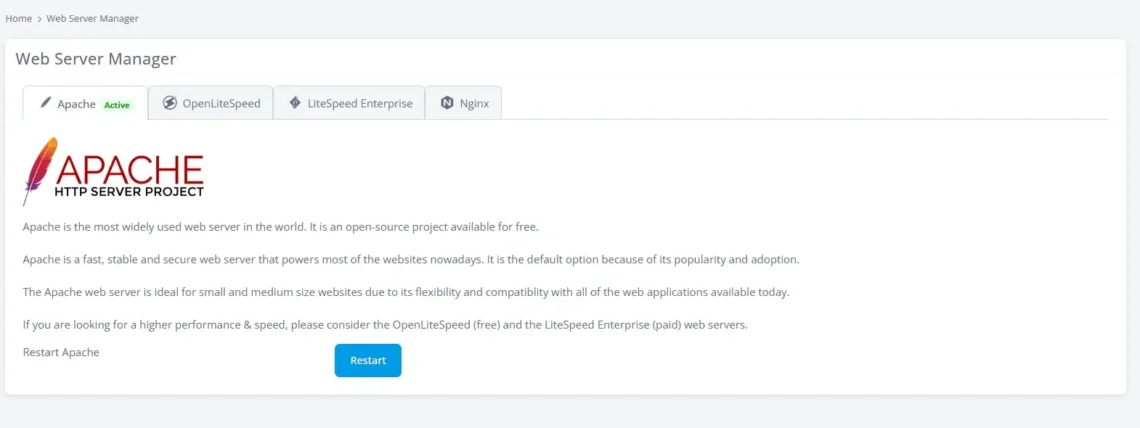Image resolution: width=1140 pixels, height=428 pixels.
Task: Switch to the Nginx tab
Action: pos(474,103)
